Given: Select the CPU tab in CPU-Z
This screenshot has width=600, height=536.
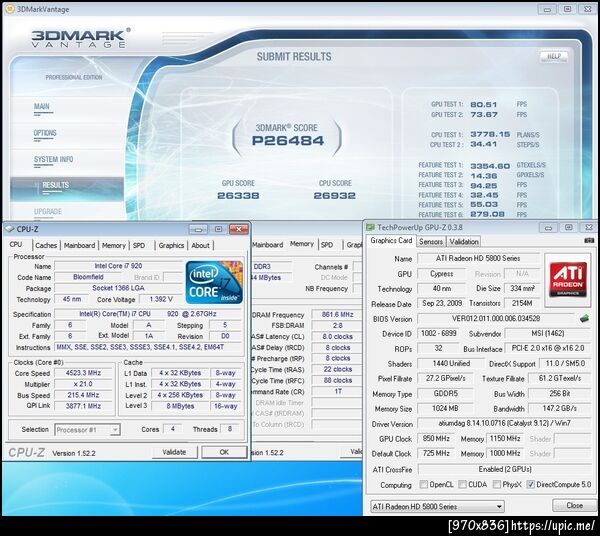Looking at the screenshot, I should (16, 244).
